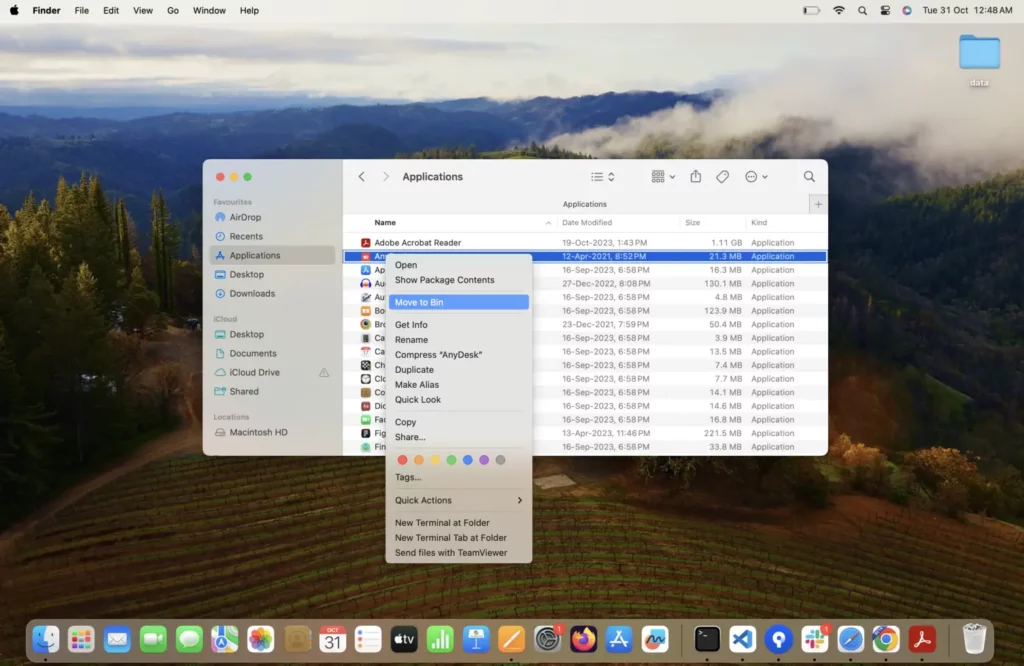The image size is (1024, 666).
Task: Open the Finder search magnifier icon
Action: 809,177
